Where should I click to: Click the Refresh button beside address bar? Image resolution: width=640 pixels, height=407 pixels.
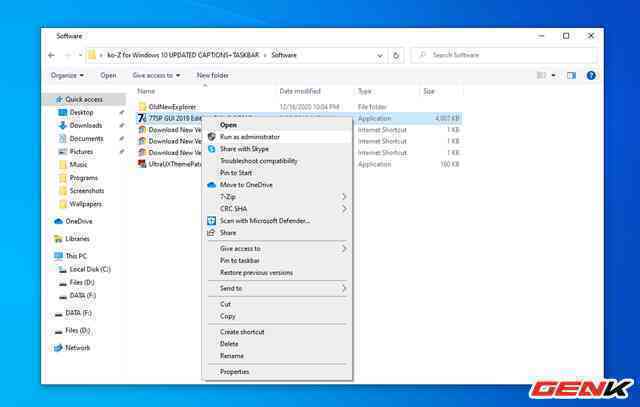click(396, 55)
